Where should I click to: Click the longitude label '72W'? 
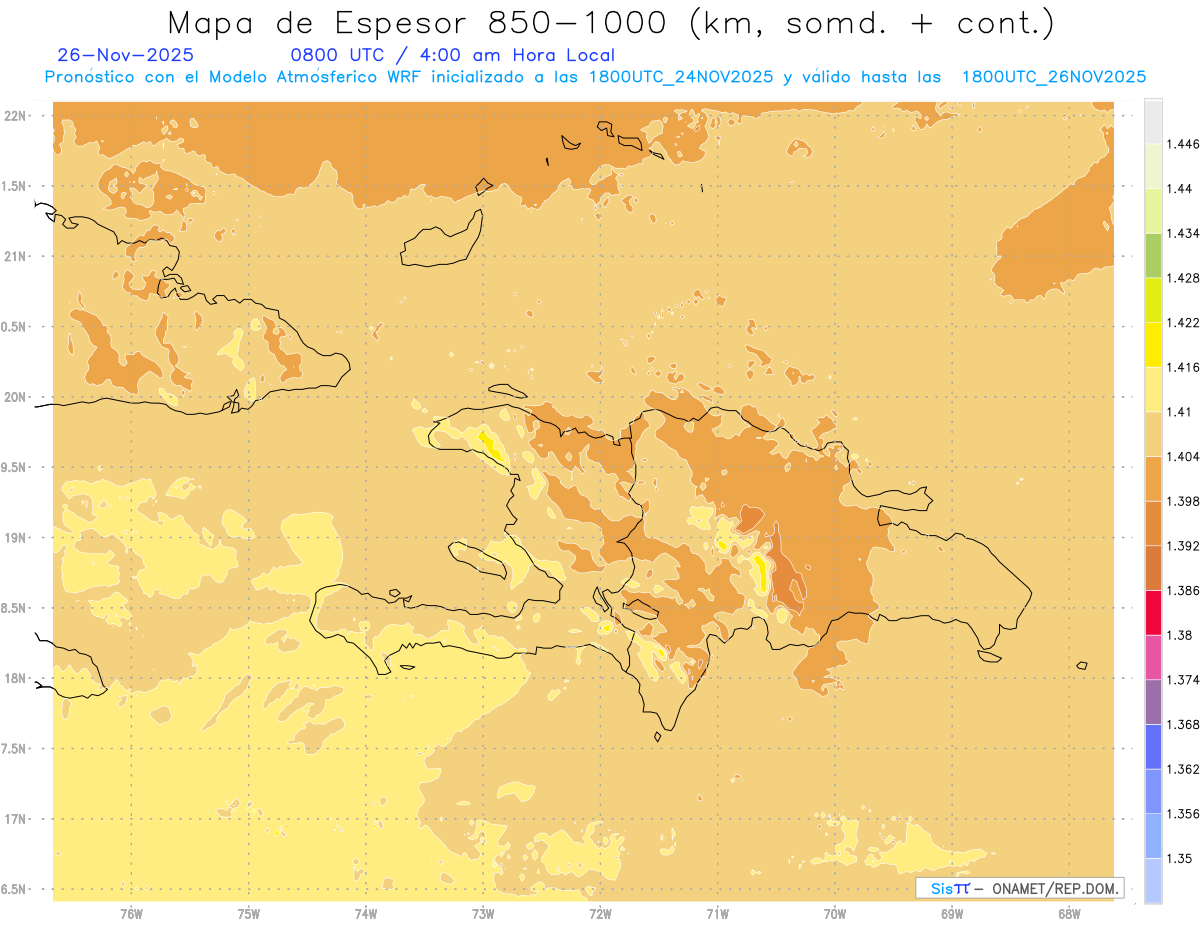(x=600, y=914)
